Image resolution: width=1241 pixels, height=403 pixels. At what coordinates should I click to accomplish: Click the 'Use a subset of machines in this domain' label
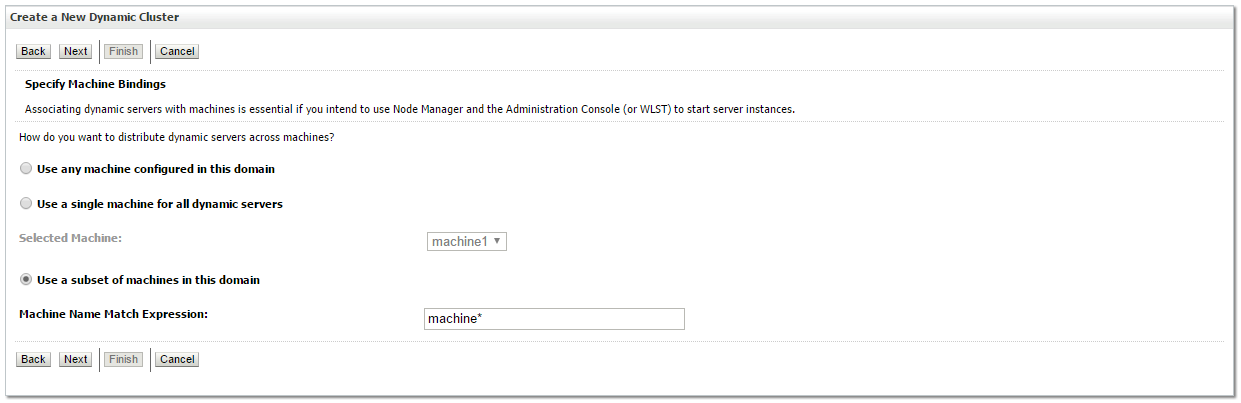pyautogui.click(x=148, y=280)
